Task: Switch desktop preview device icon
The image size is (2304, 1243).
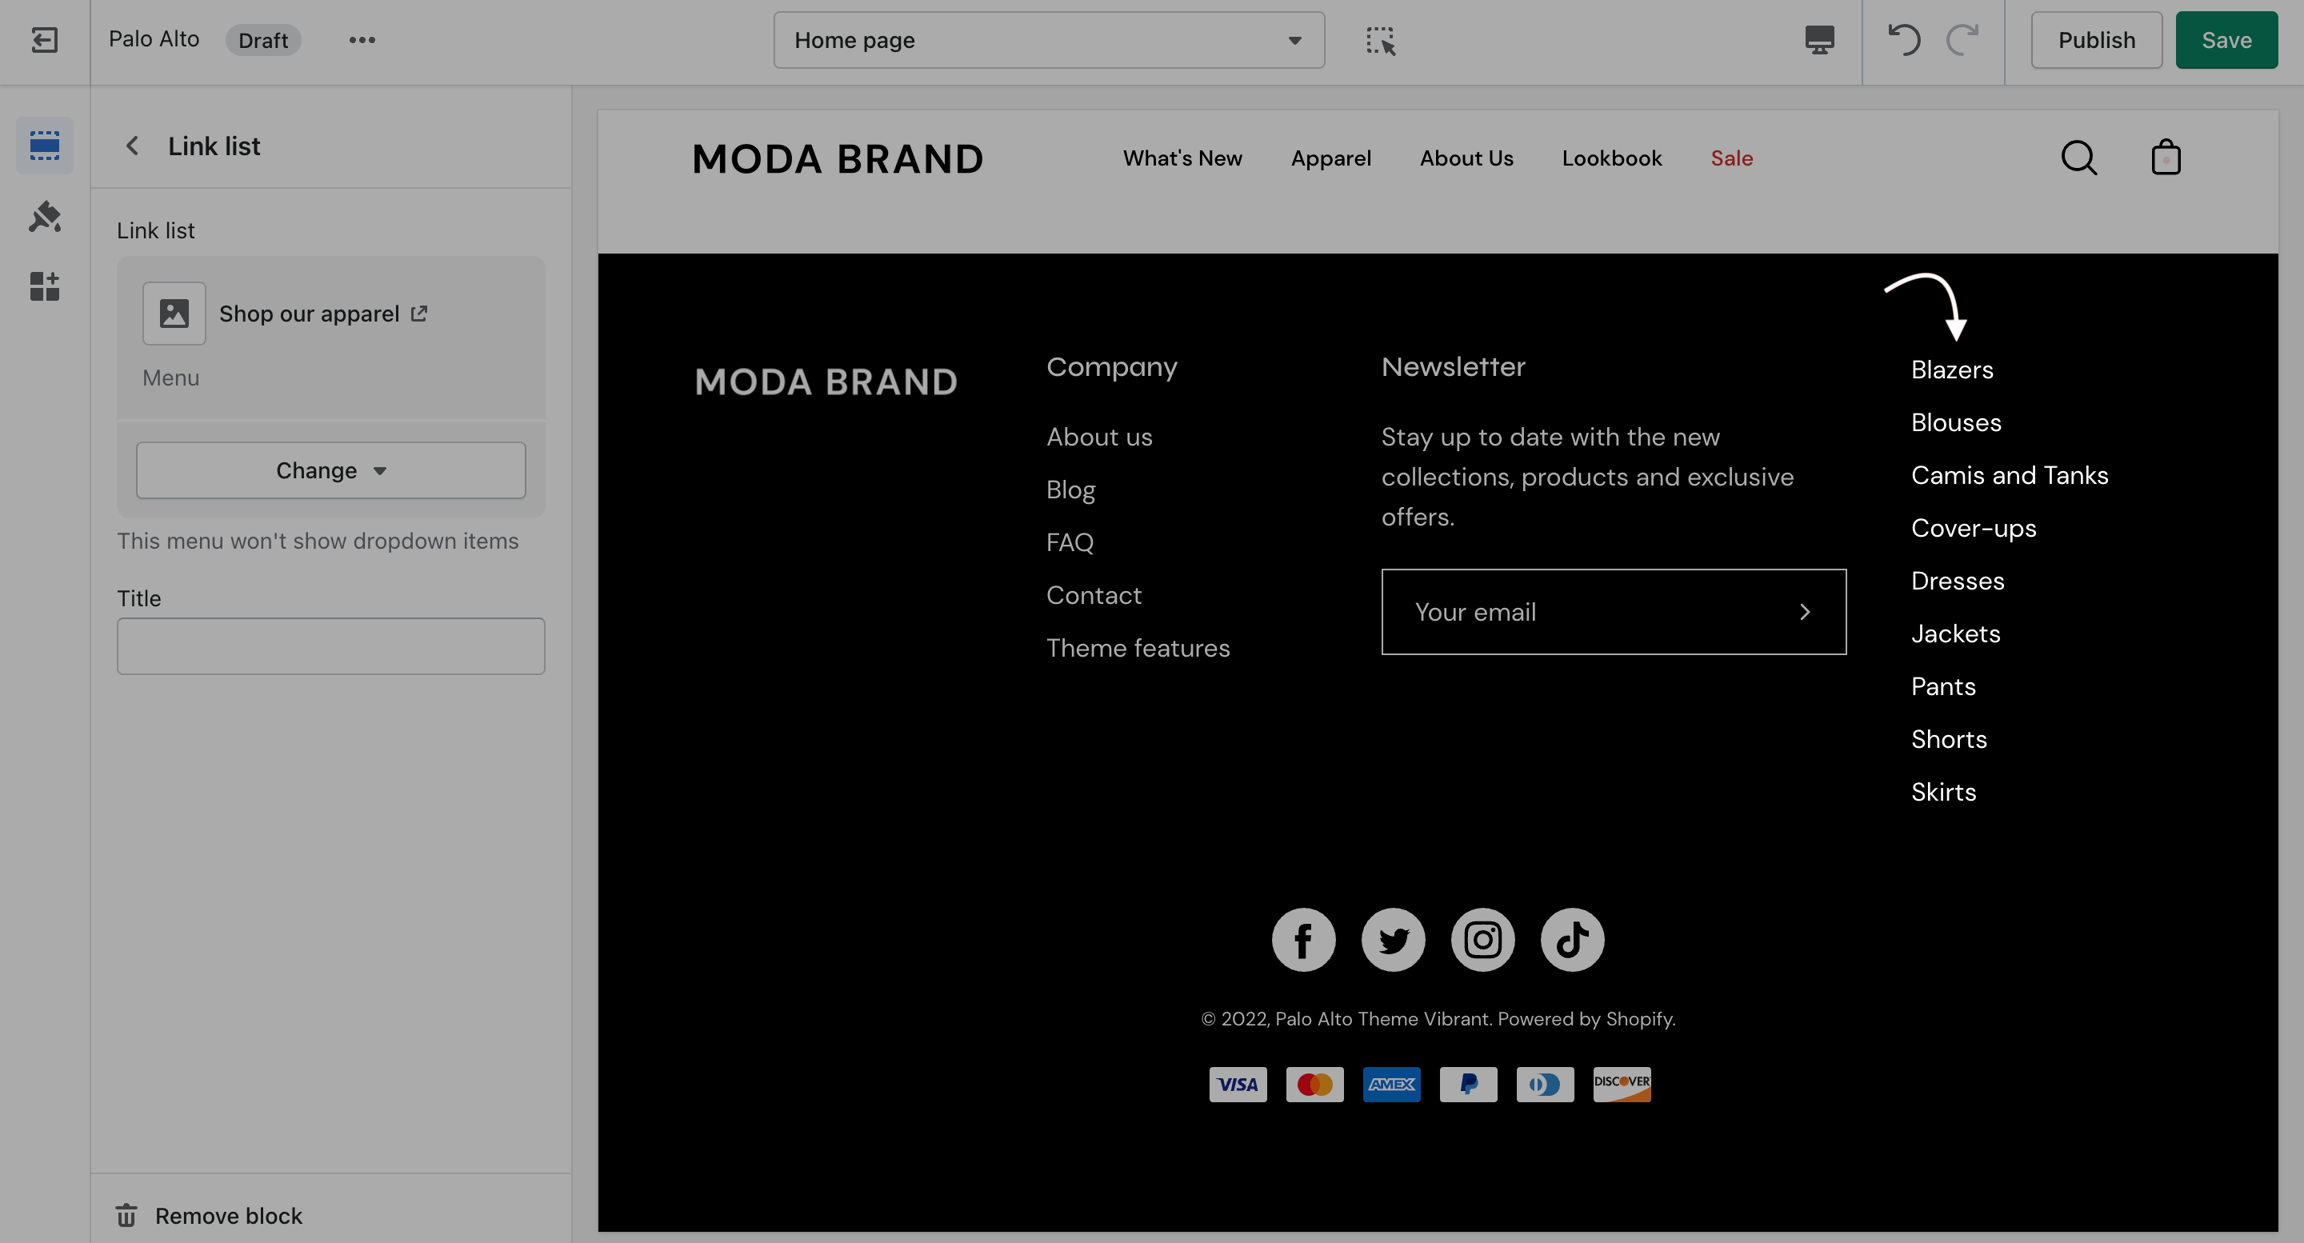Action: (x=1819, y=40)
